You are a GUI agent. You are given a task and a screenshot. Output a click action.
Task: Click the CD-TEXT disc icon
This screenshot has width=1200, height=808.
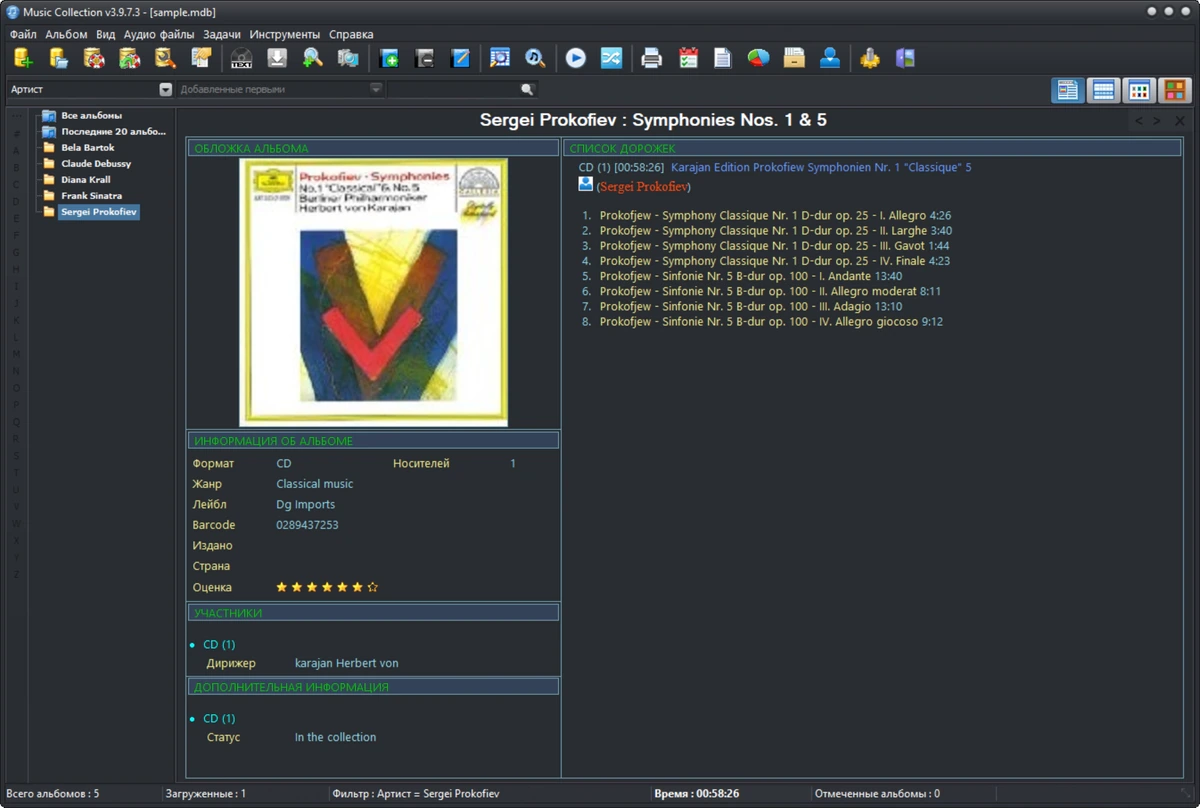pos(241,58)
